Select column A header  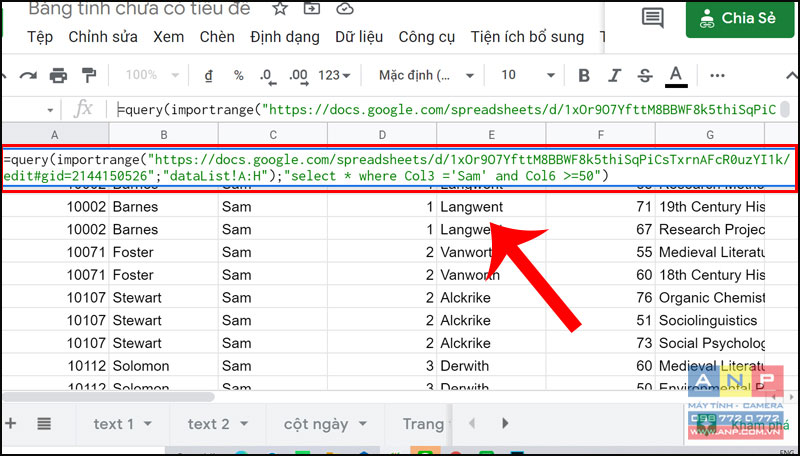(55, 135)
